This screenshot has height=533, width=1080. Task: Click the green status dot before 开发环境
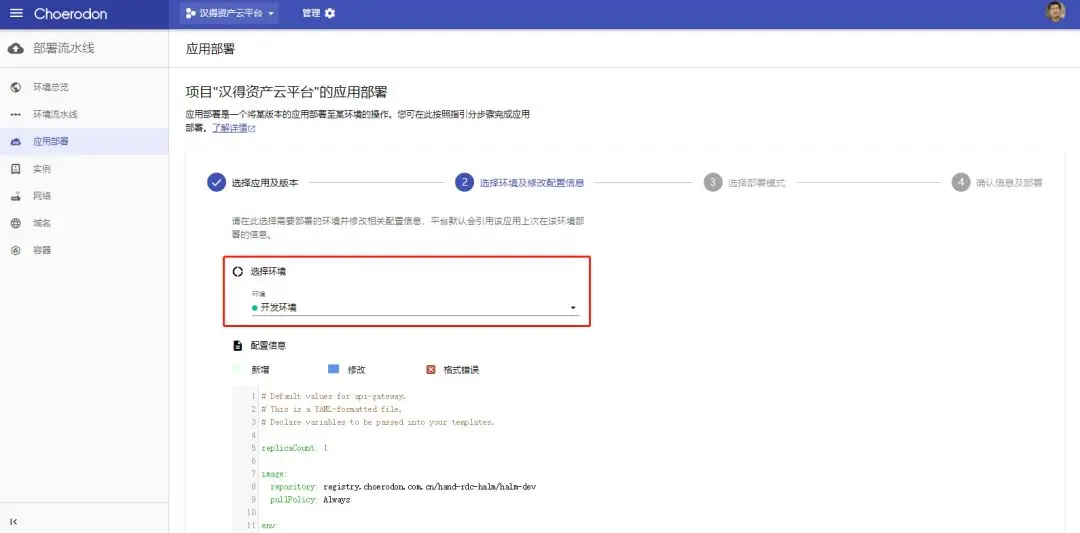tap(255, 308)
